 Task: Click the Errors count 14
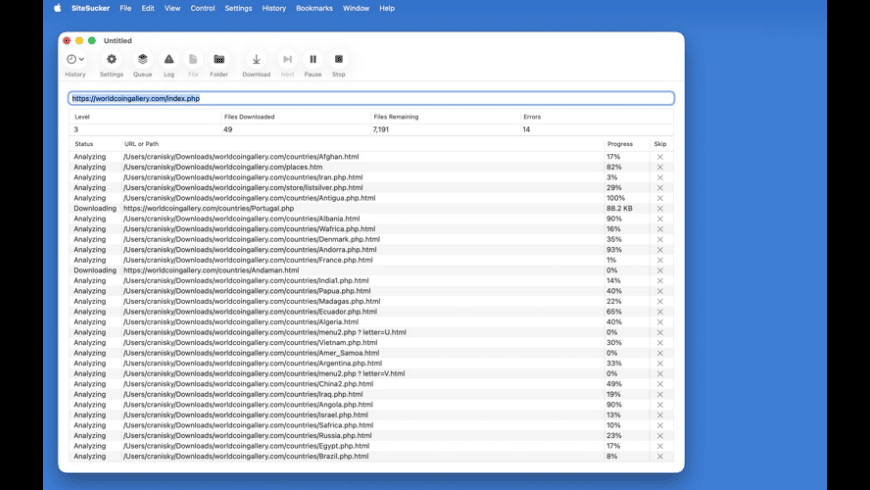(526, 129)
